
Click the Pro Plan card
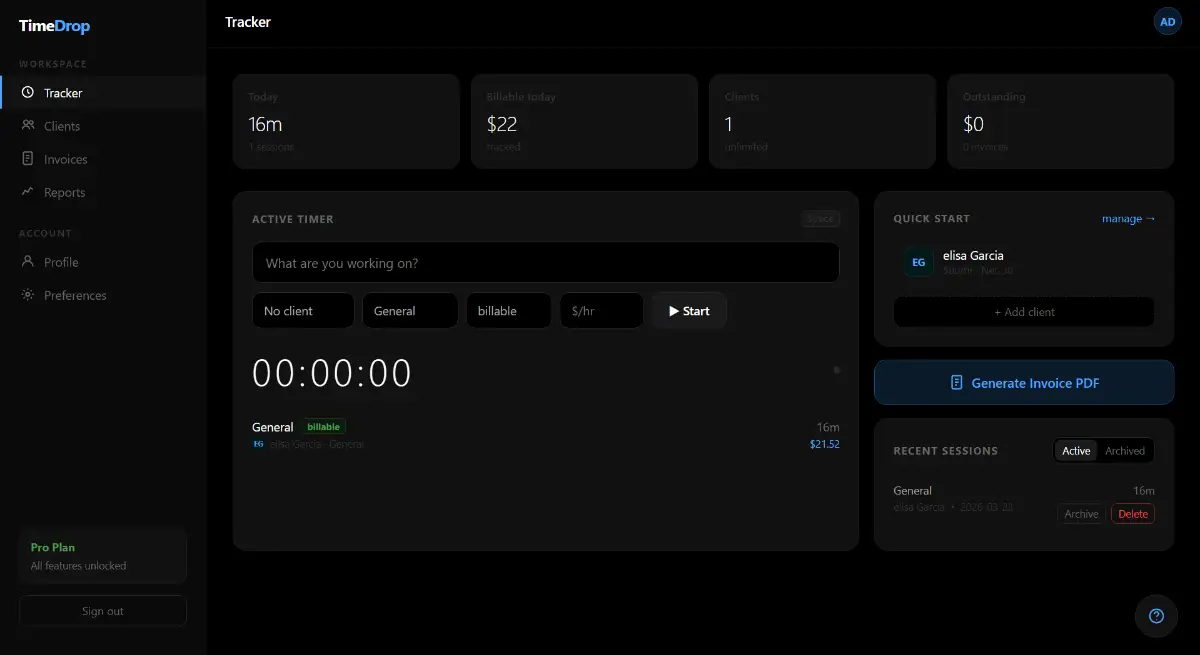103,556
